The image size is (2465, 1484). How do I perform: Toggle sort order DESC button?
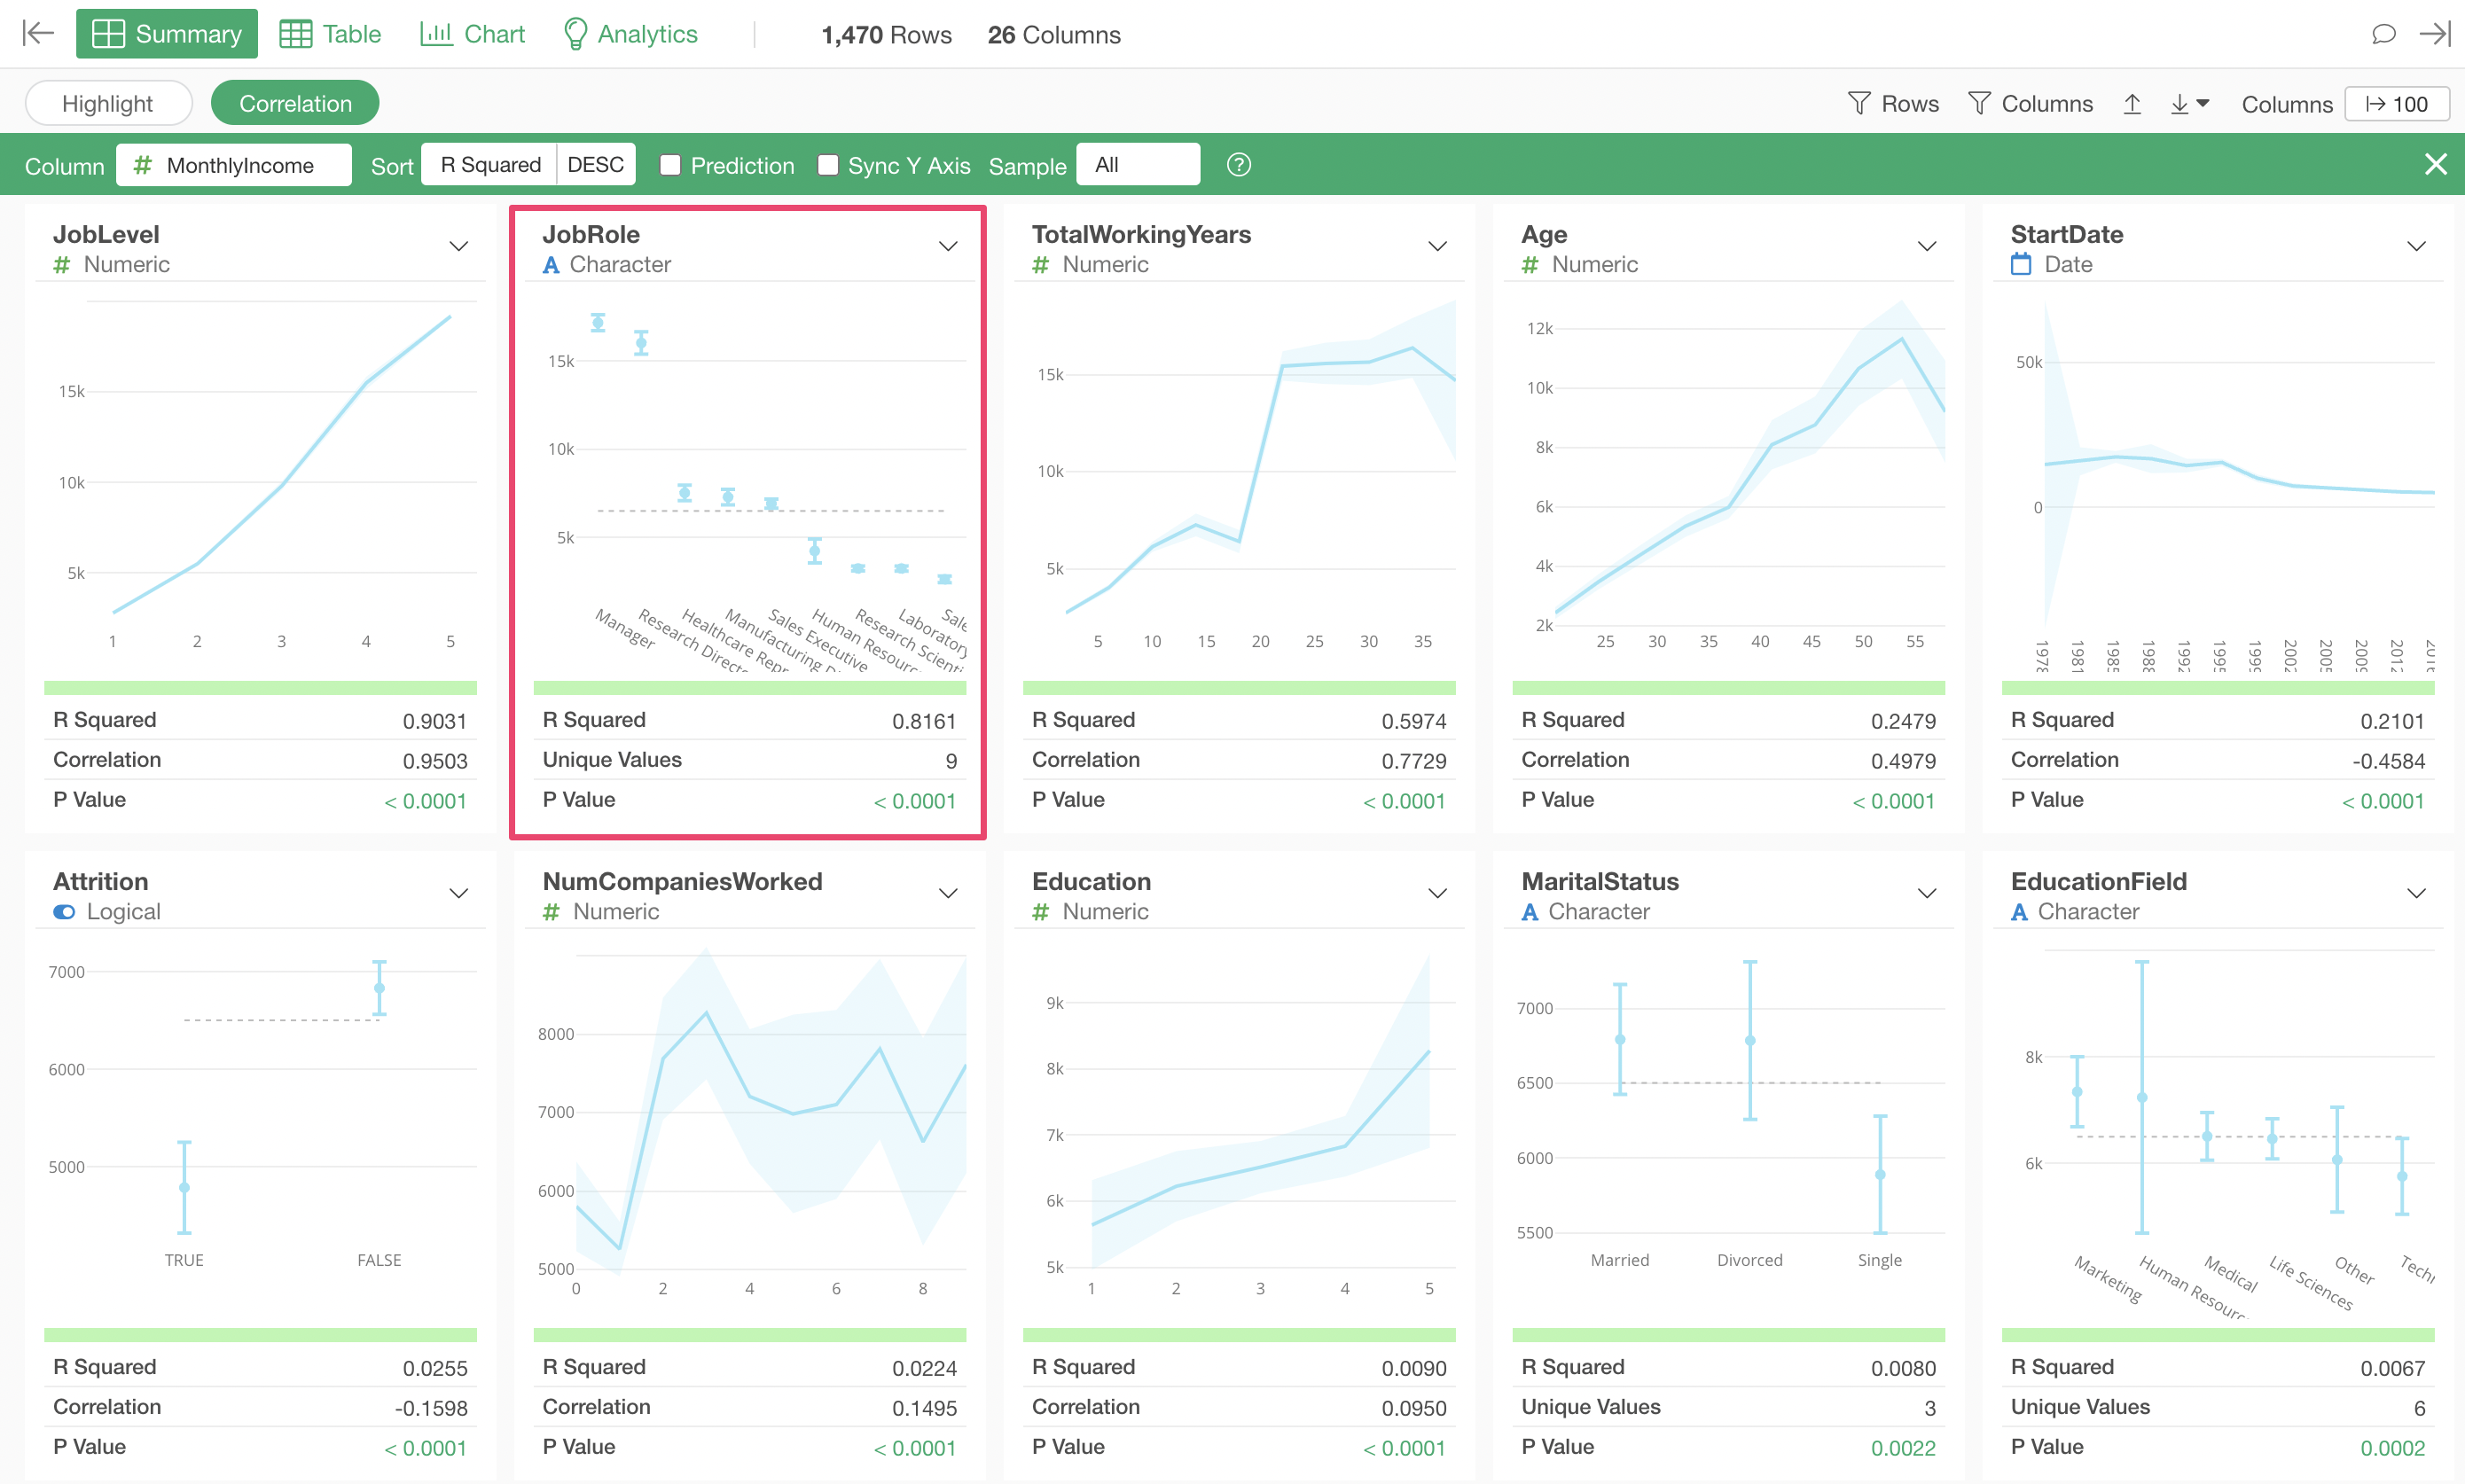point(595,165)
